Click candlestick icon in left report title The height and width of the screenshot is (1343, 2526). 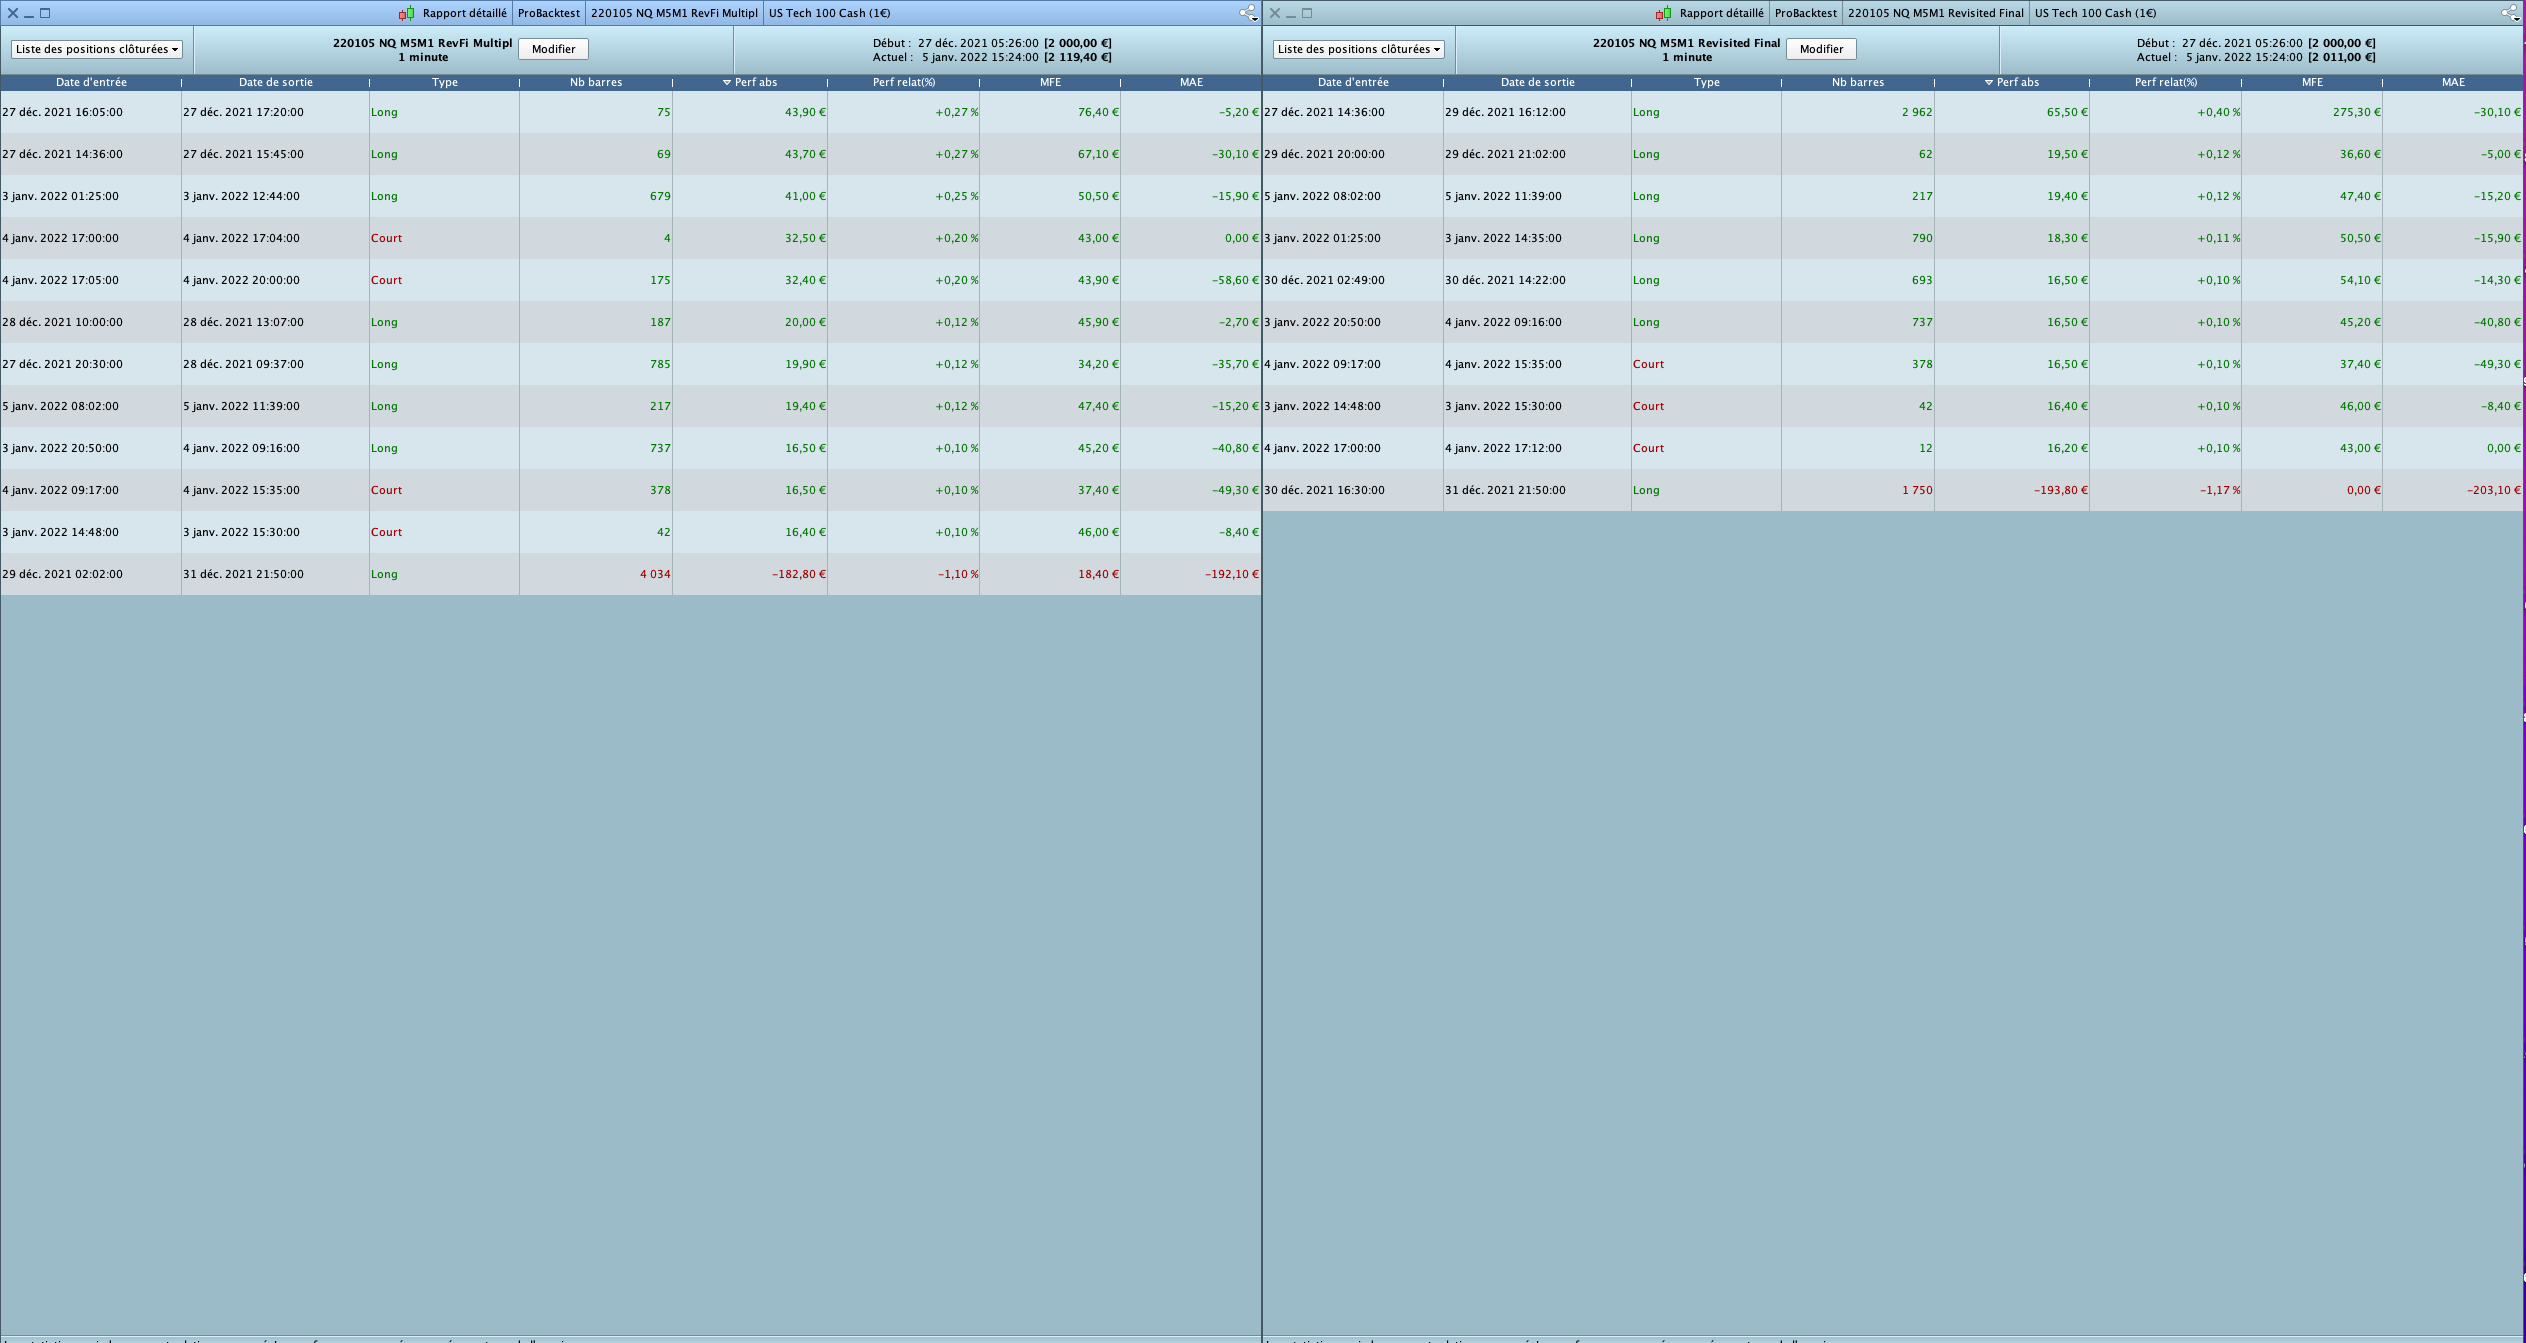point(406,13)
